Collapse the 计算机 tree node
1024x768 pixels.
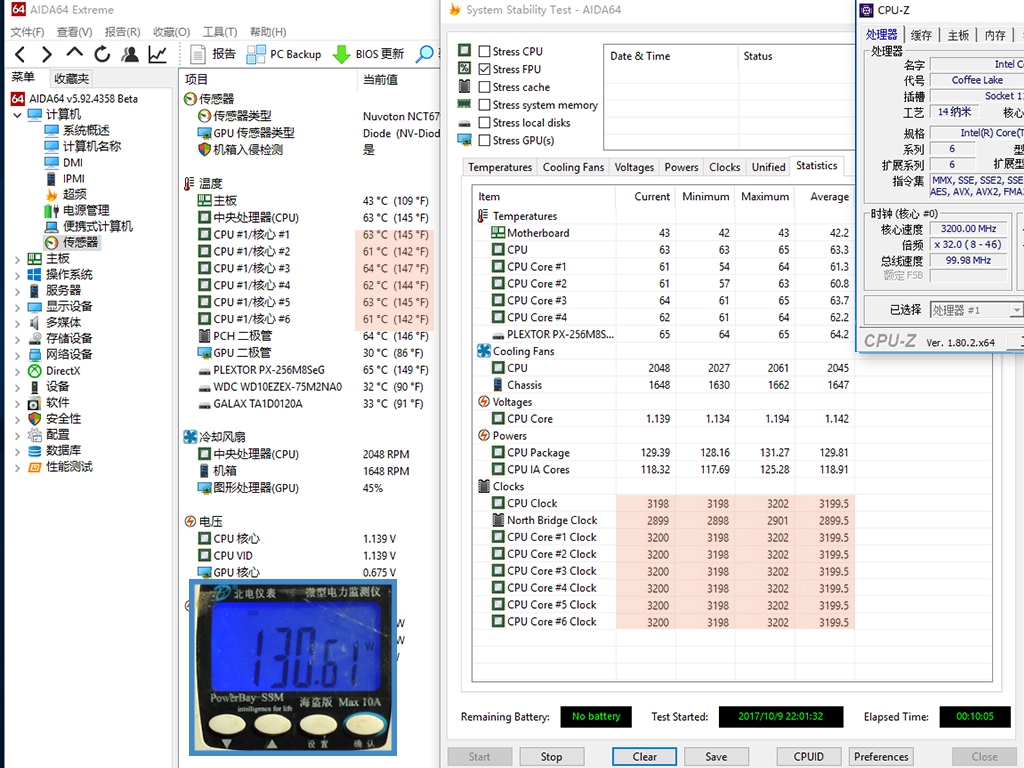(x=18, y=115)
